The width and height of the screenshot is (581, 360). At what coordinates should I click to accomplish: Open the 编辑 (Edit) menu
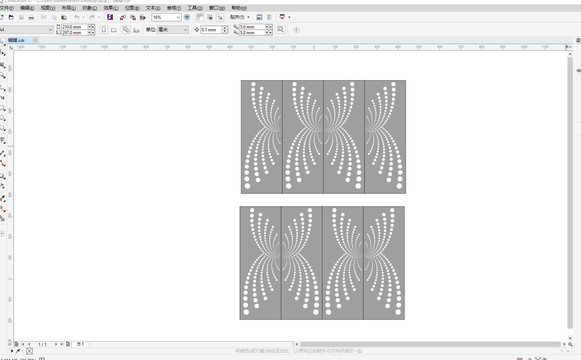coord(27,8)
